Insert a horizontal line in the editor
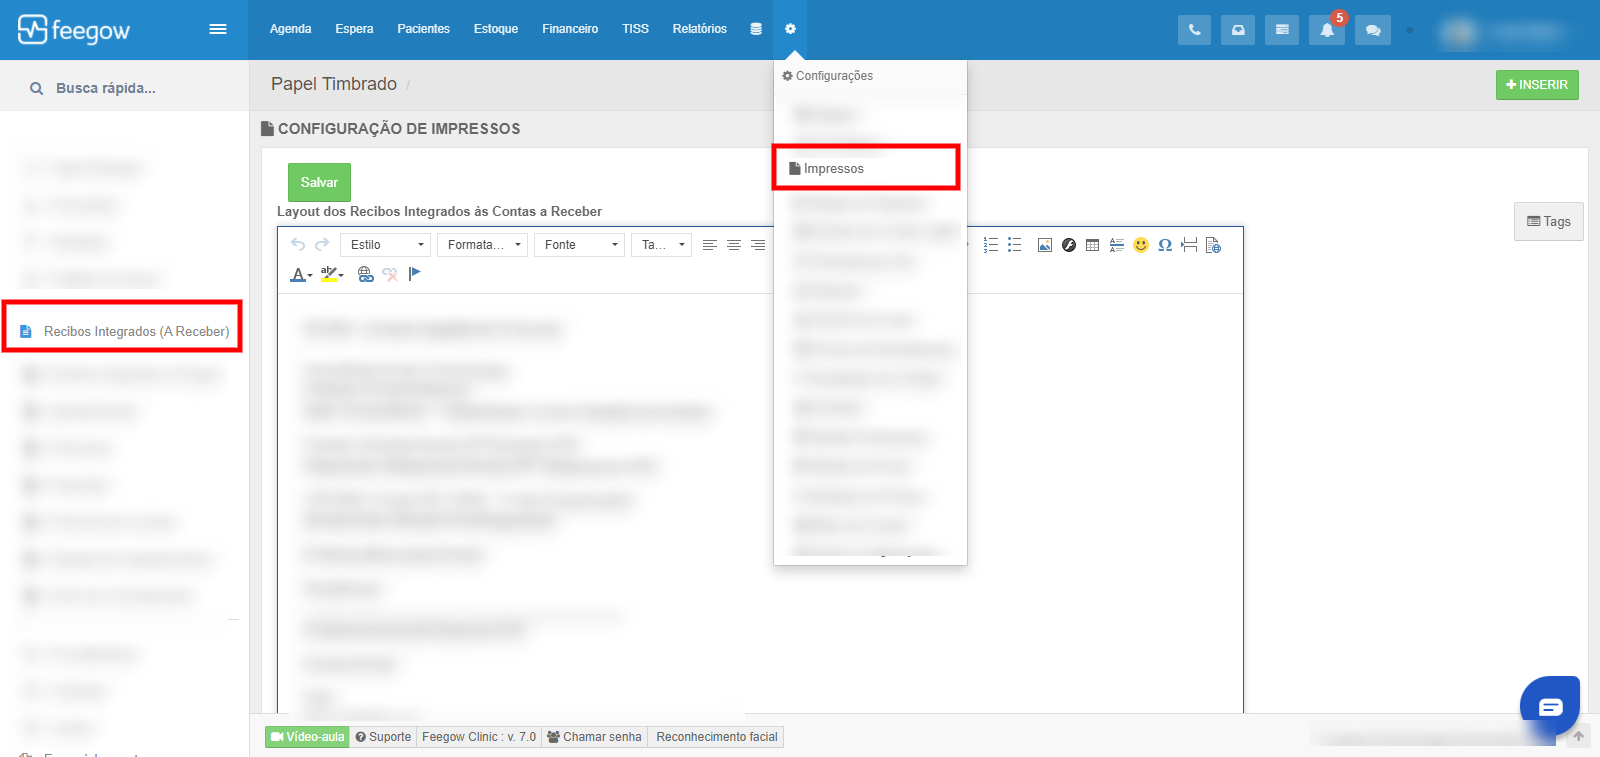The image size is (1600, 757). pyautogui.click(x=1117, y=245)
